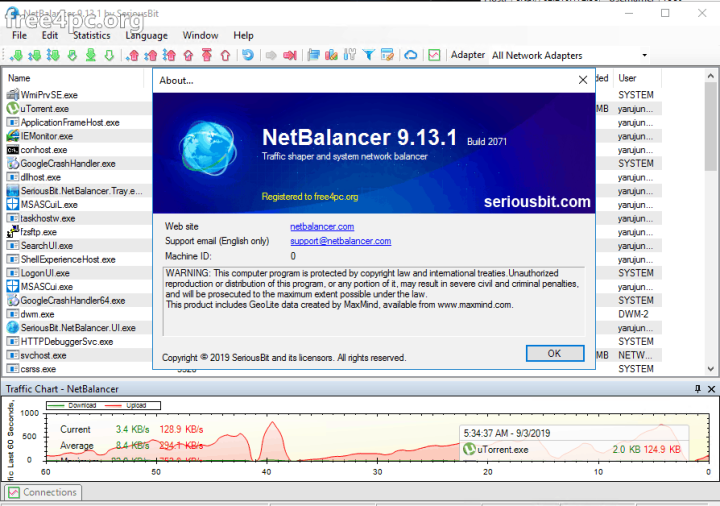Close the Traffic Chart panel
This screenshot has width=720, height=506.
tap(711, 389)
